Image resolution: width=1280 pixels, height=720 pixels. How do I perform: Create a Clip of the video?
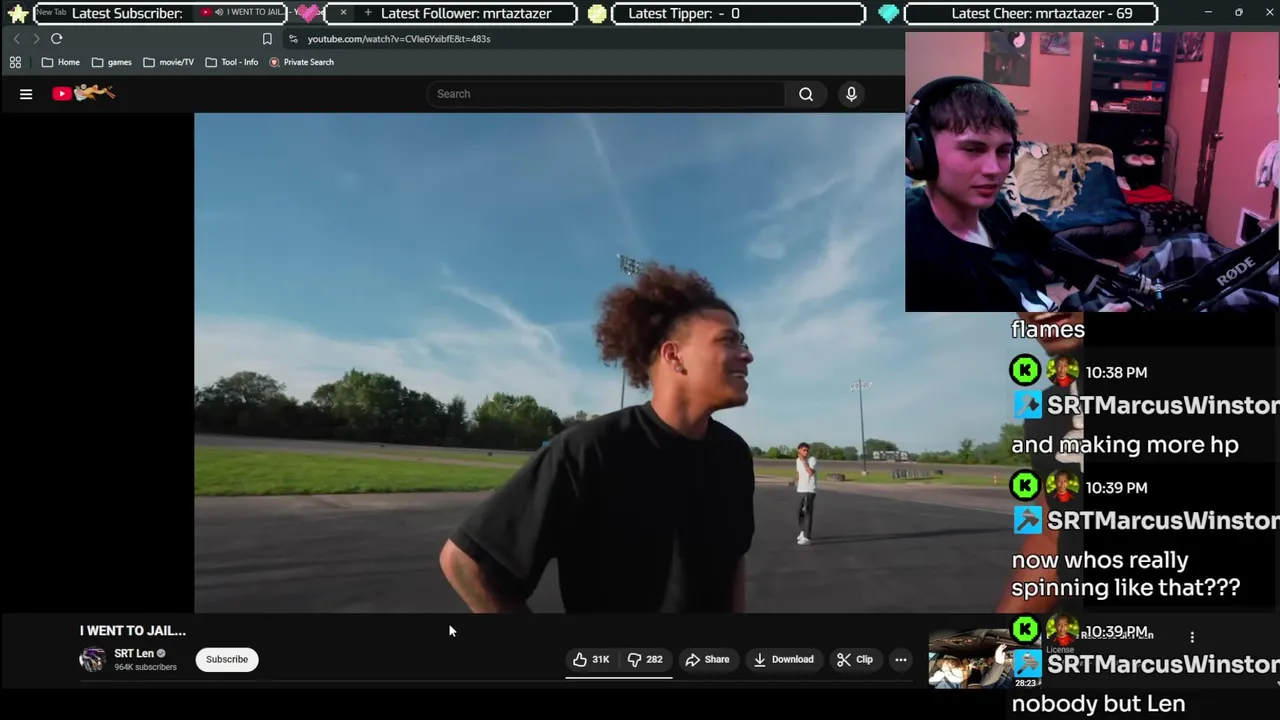coord(855,659)
